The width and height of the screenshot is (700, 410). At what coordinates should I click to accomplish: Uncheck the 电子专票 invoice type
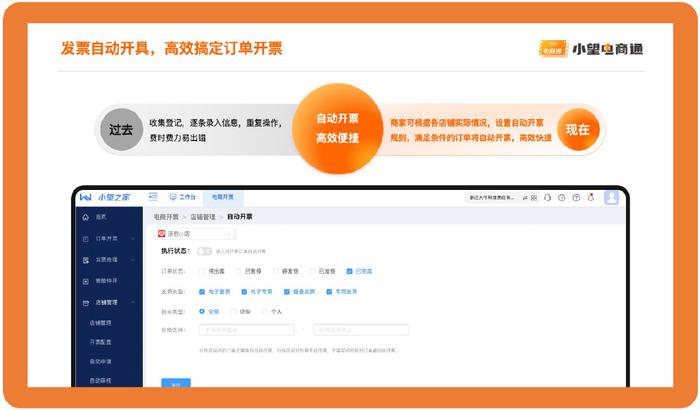coord(244,292)
